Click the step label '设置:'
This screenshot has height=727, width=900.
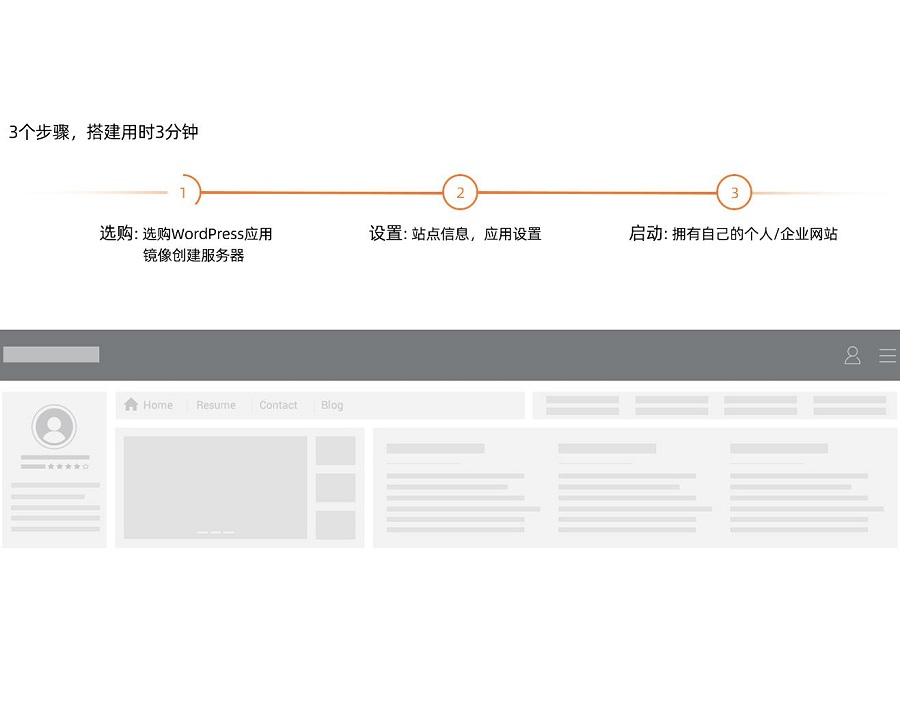(388, 233)
